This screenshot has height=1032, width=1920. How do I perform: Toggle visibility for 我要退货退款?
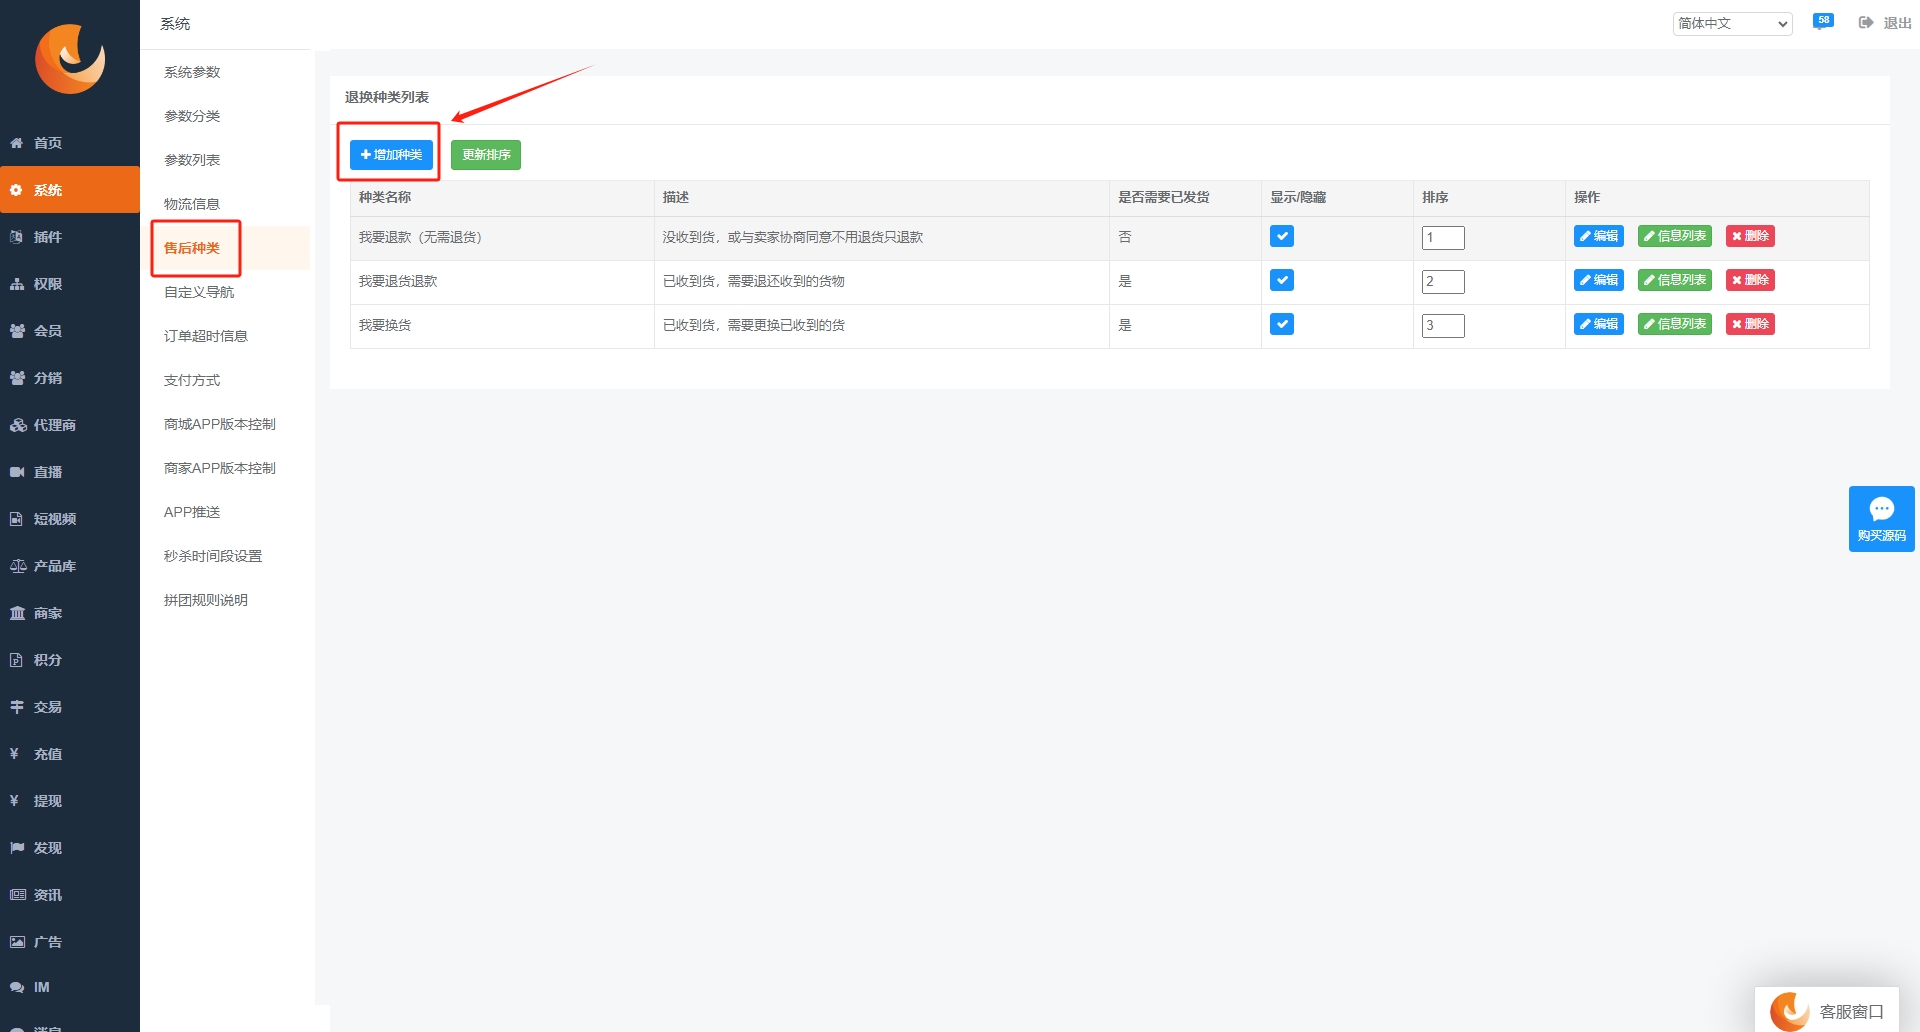(1282, 280)
